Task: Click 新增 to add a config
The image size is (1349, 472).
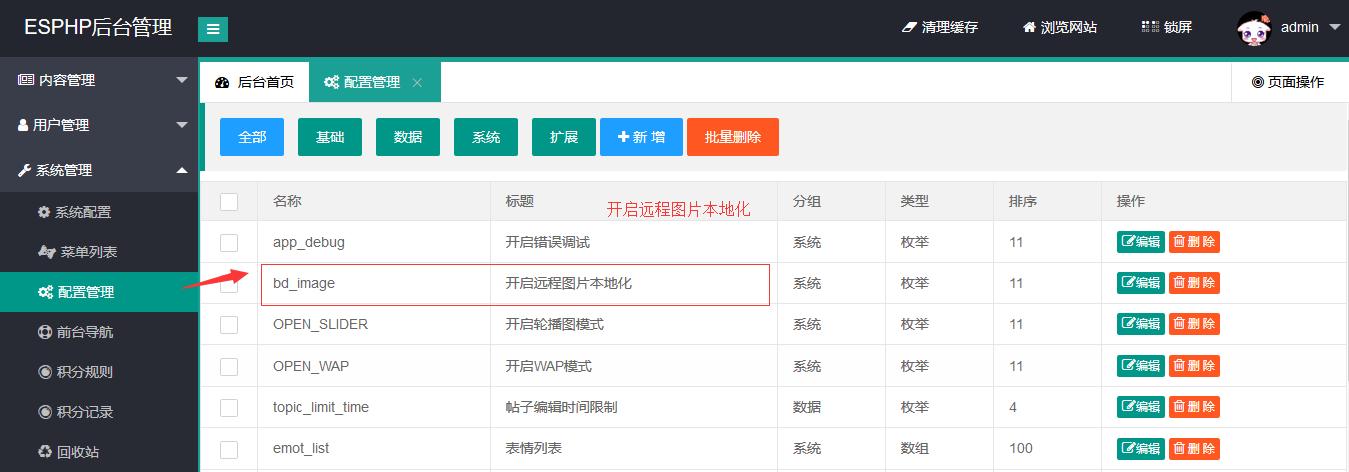Action: tap(641, 137)
